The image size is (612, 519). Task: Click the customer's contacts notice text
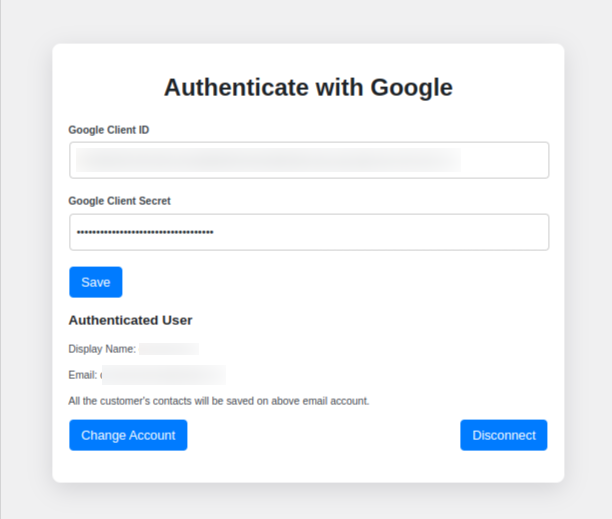tap(219, 401)
